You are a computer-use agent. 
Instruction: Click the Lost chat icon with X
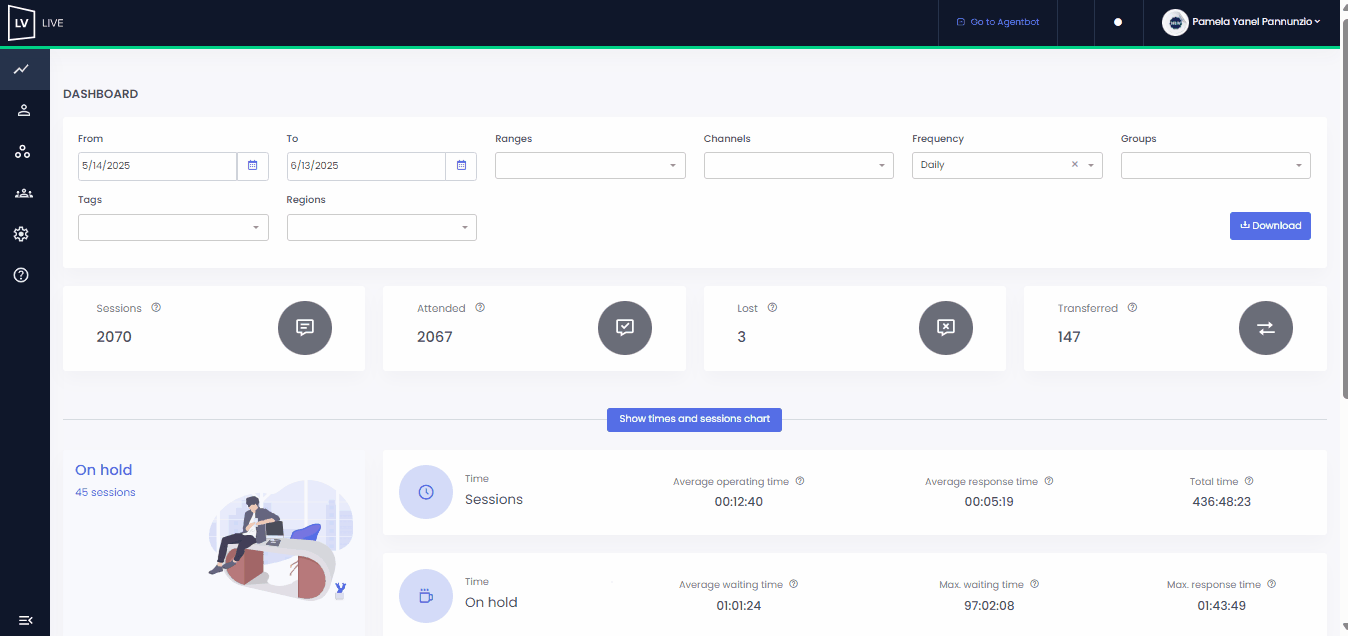(x=946, y=327)
